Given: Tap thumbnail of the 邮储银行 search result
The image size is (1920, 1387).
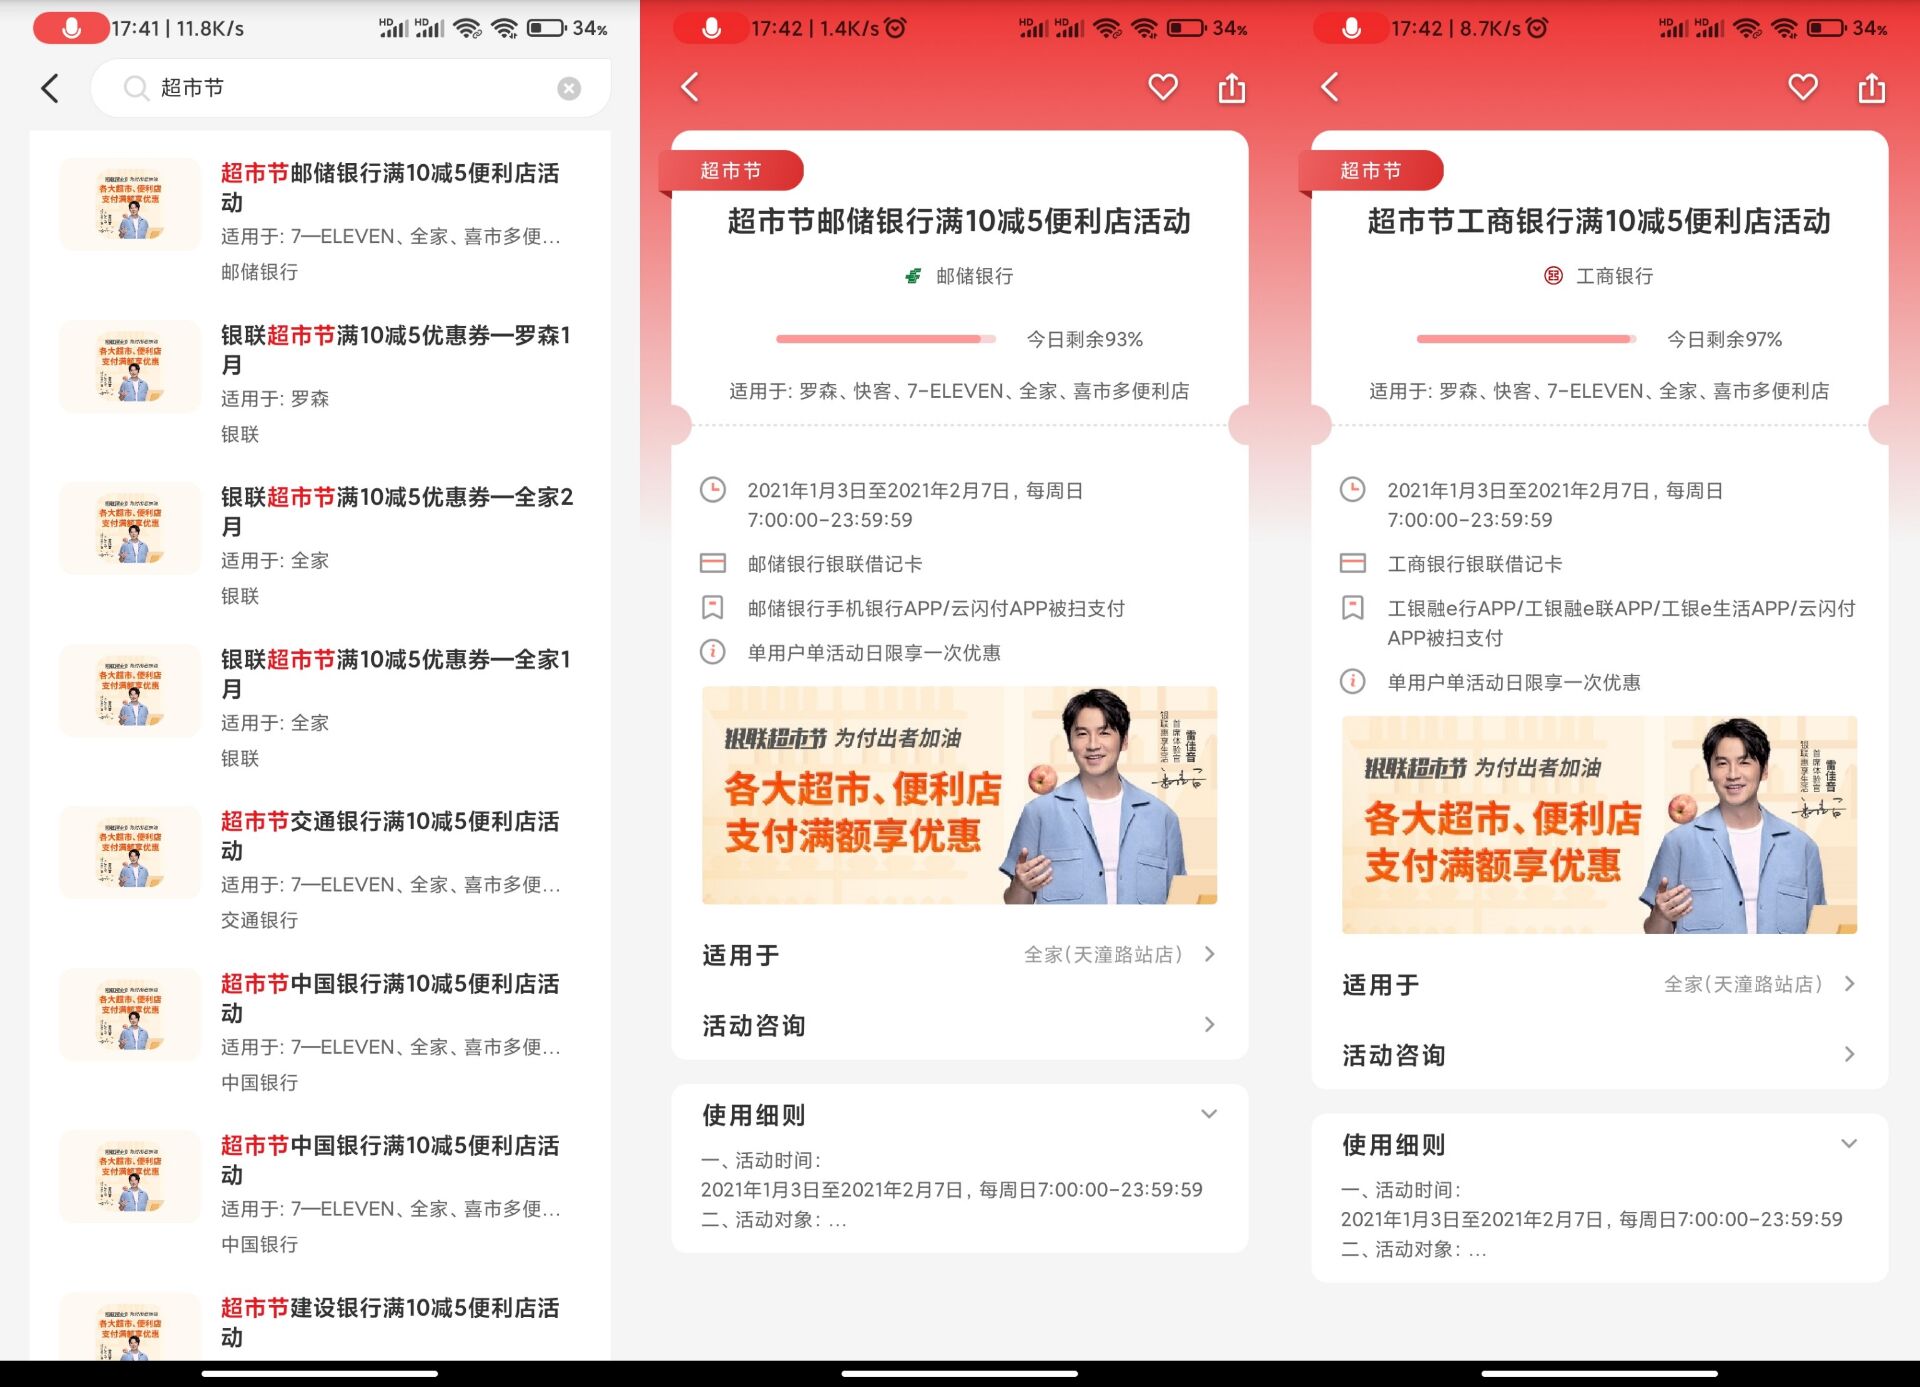Looking at the screenshot, I should (130, 204).
